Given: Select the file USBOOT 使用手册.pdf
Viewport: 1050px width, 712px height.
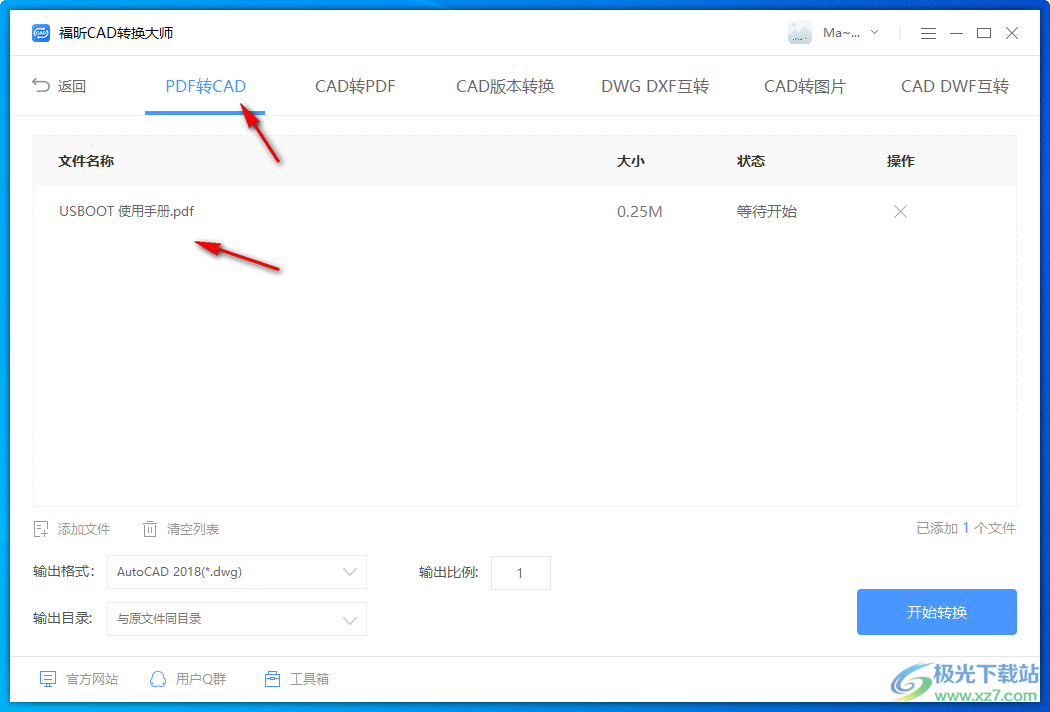Looking at the screenshot, I should point(127,212).
